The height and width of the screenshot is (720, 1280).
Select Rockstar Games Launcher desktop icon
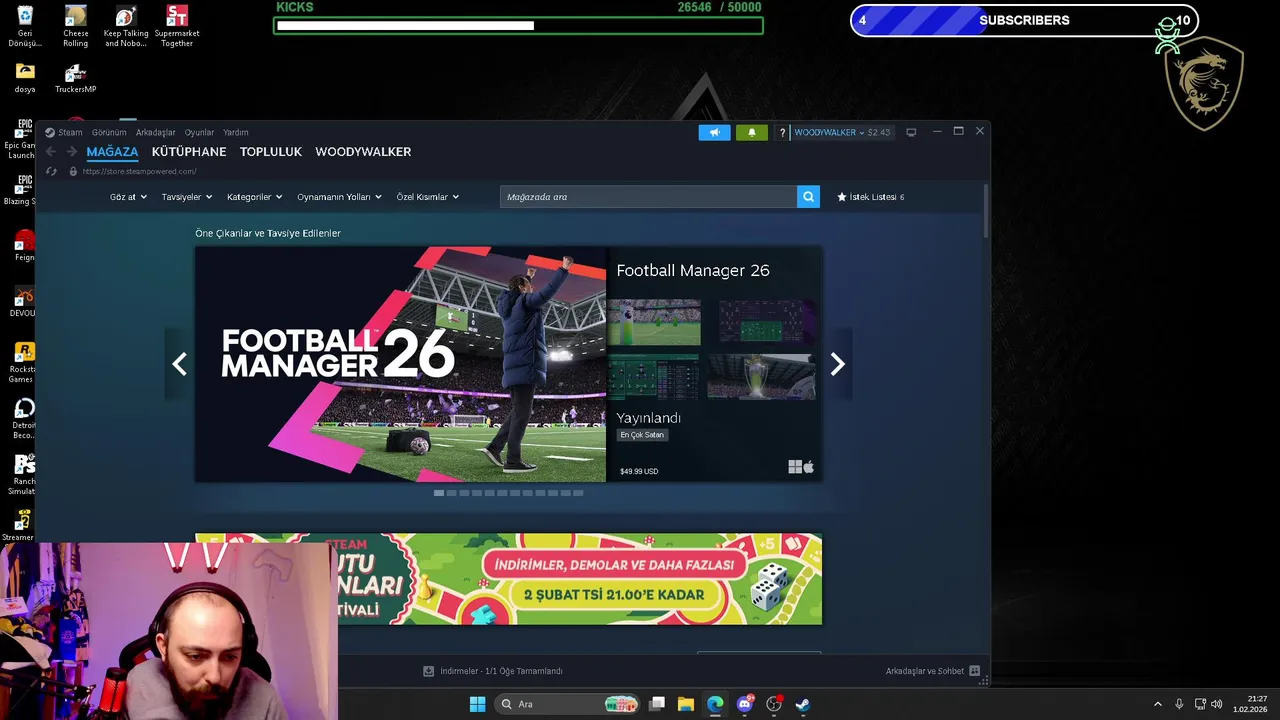[22, 362]
